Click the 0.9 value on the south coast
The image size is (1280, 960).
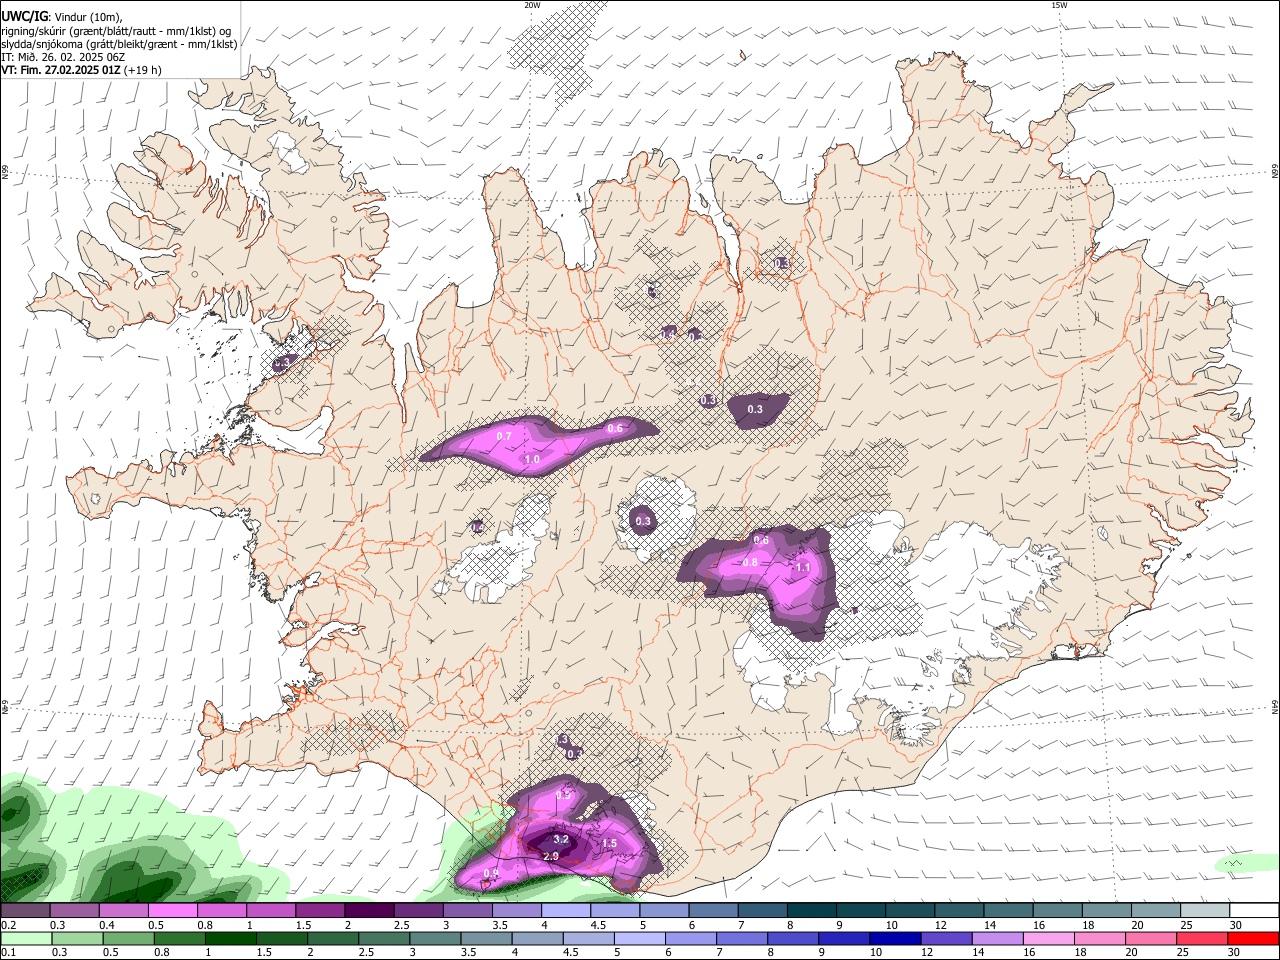point(490,874)
